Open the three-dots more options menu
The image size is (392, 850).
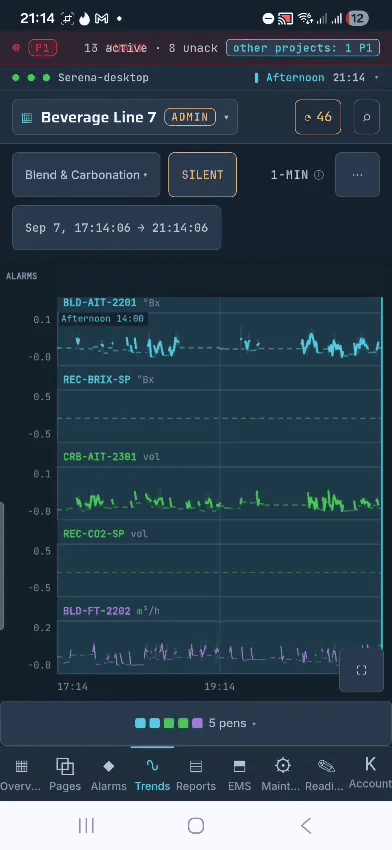[357, 175]
